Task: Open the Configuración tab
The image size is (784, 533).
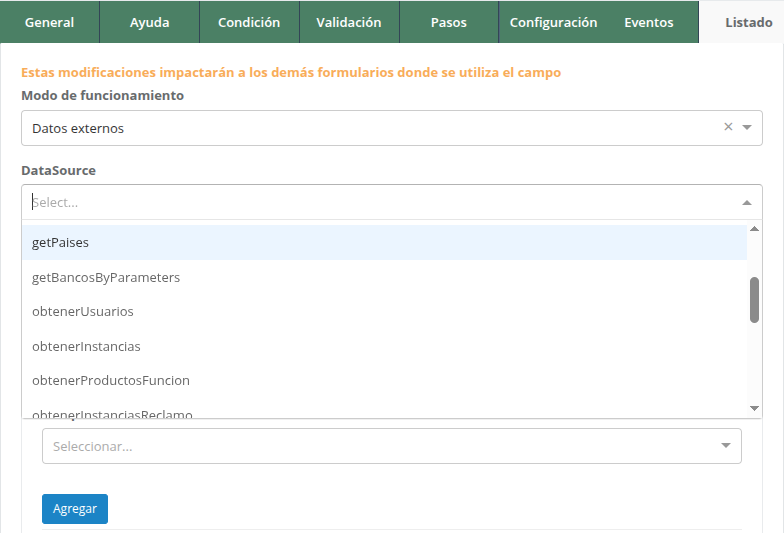Action: (553, 22)
